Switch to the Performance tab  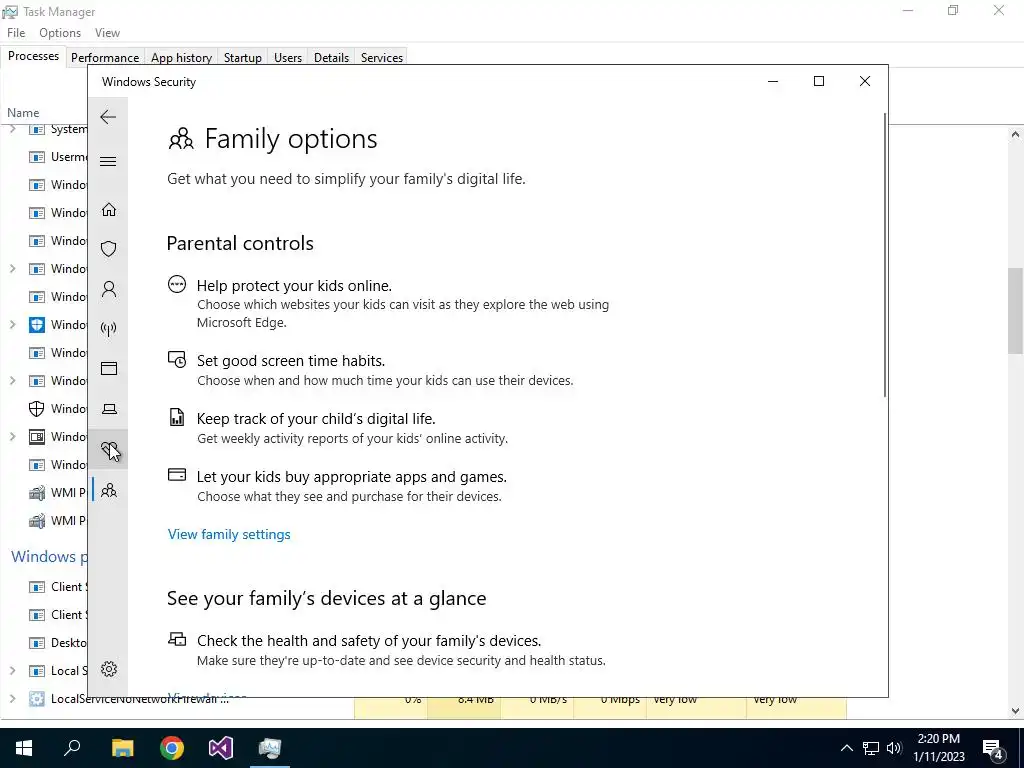click(104, 57)
